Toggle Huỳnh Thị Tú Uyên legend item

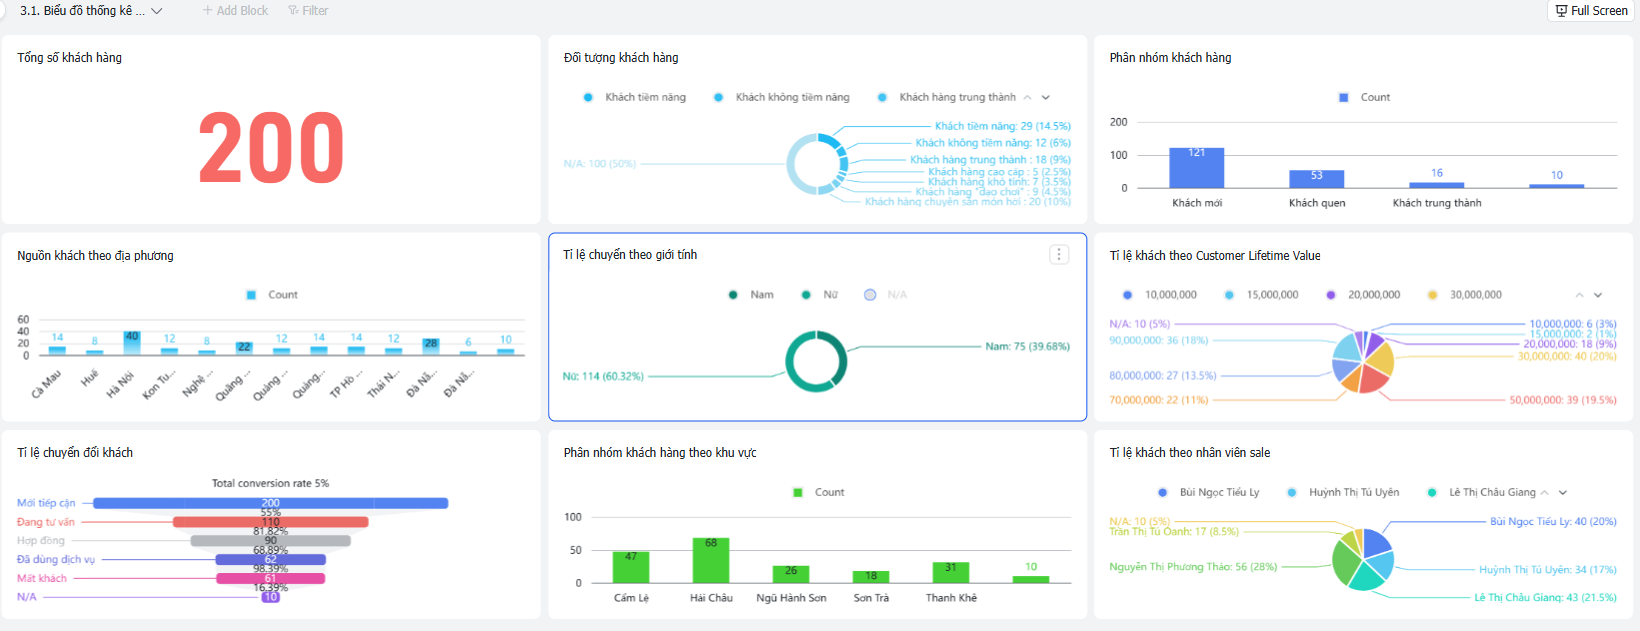pos(1343,492)
